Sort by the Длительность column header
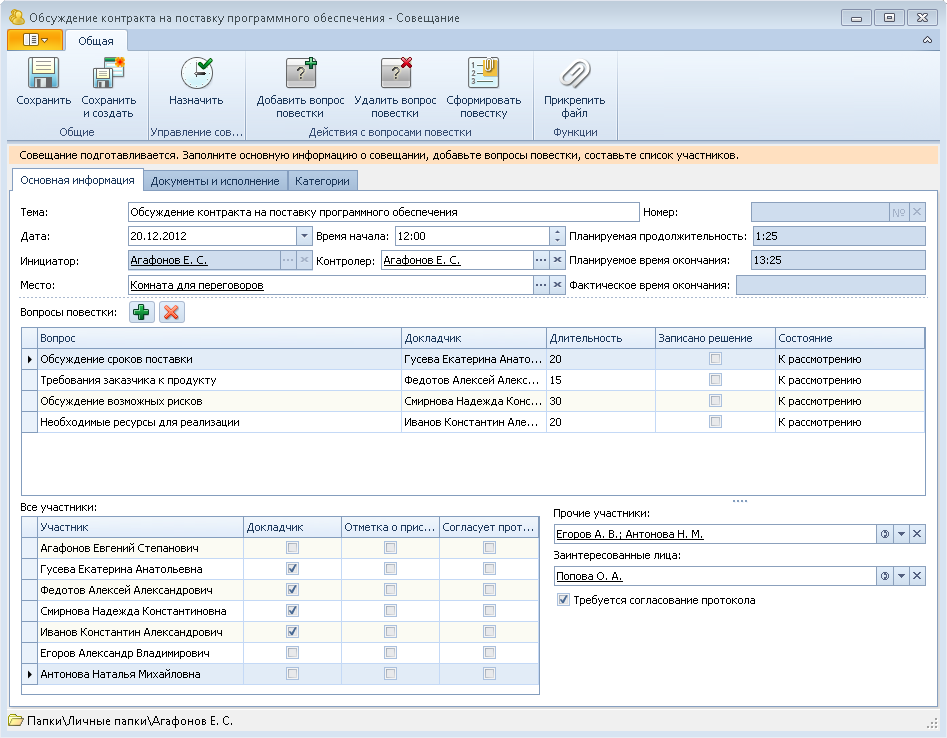This screenshot has width=947, height=738. [601, 338]
